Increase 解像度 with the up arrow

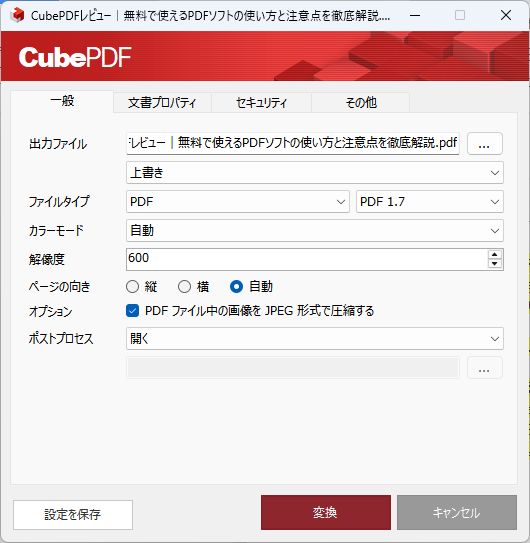(495, 255)
